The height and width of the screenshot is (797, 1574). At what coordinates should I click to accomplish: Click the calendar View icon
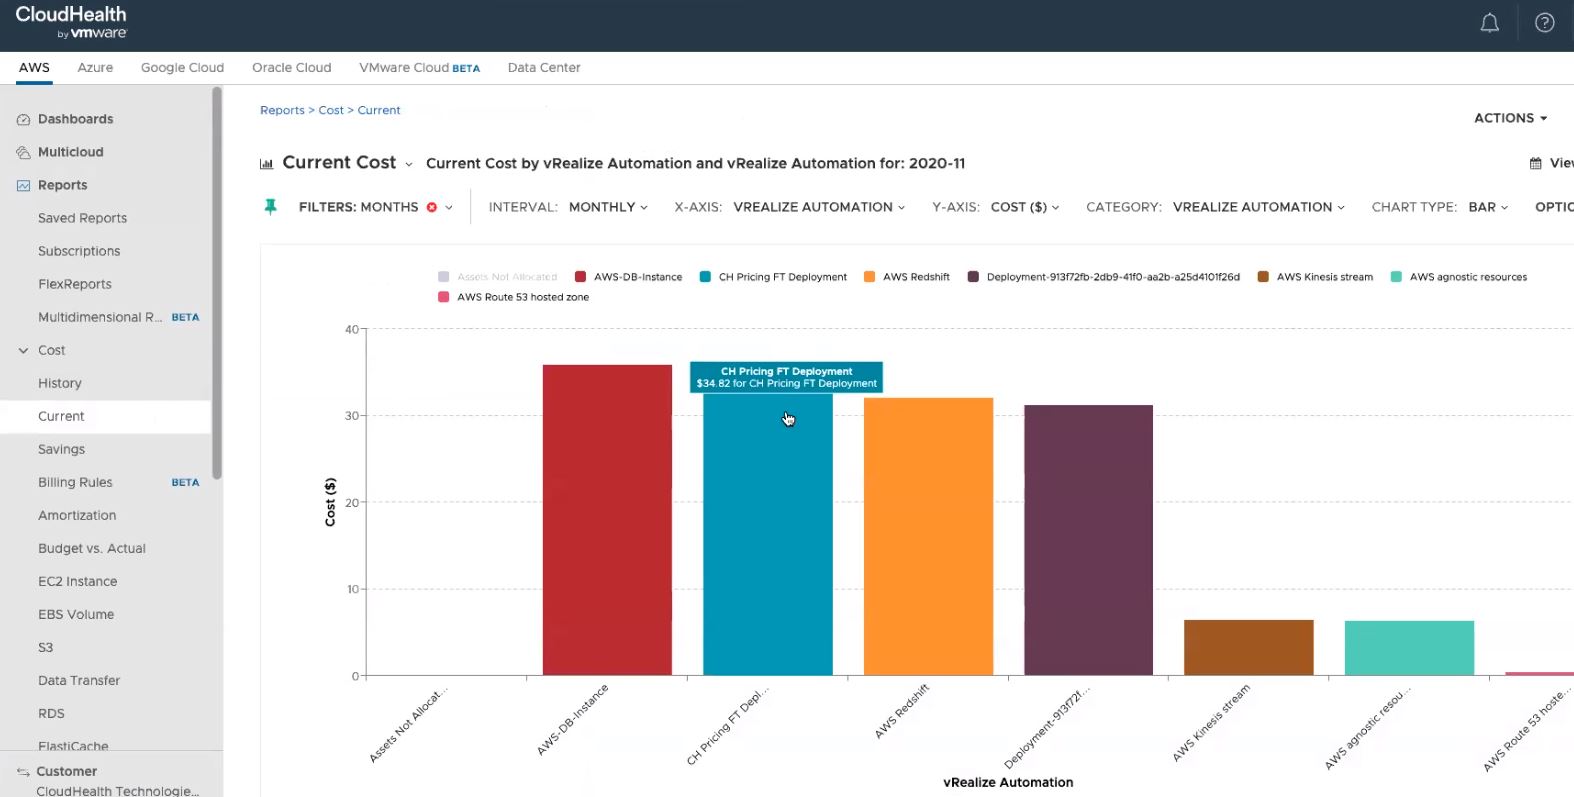(1535, 163)
